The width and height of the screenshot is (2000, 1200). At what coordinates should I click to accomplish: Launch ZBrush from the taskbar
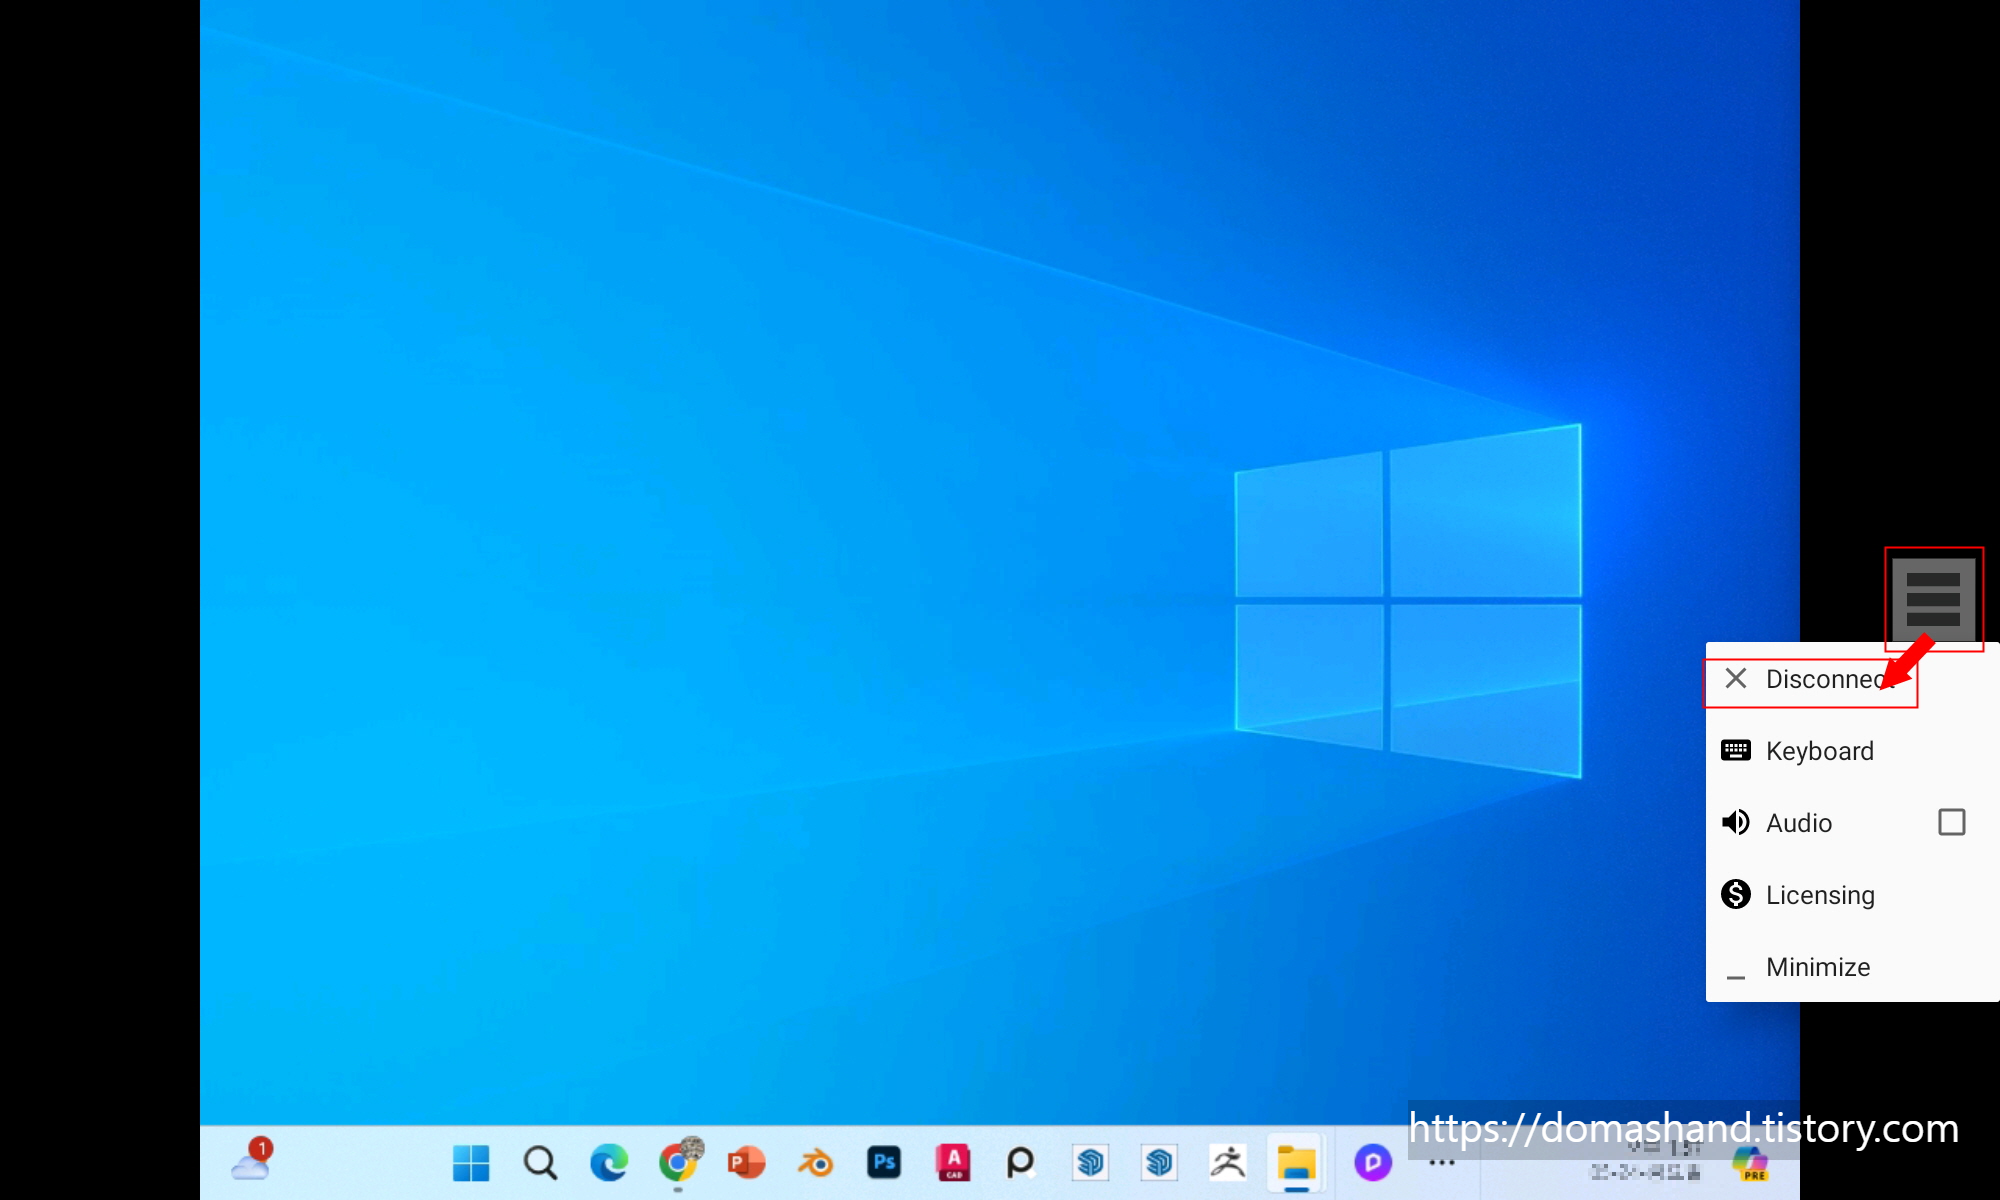(1227, 1163)
